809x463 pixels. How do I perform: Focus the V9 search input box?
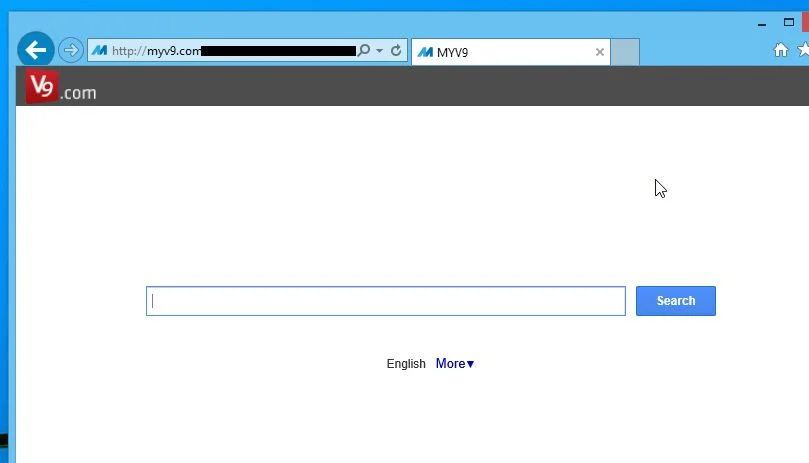pyautogui.click(x=385, y=301)
